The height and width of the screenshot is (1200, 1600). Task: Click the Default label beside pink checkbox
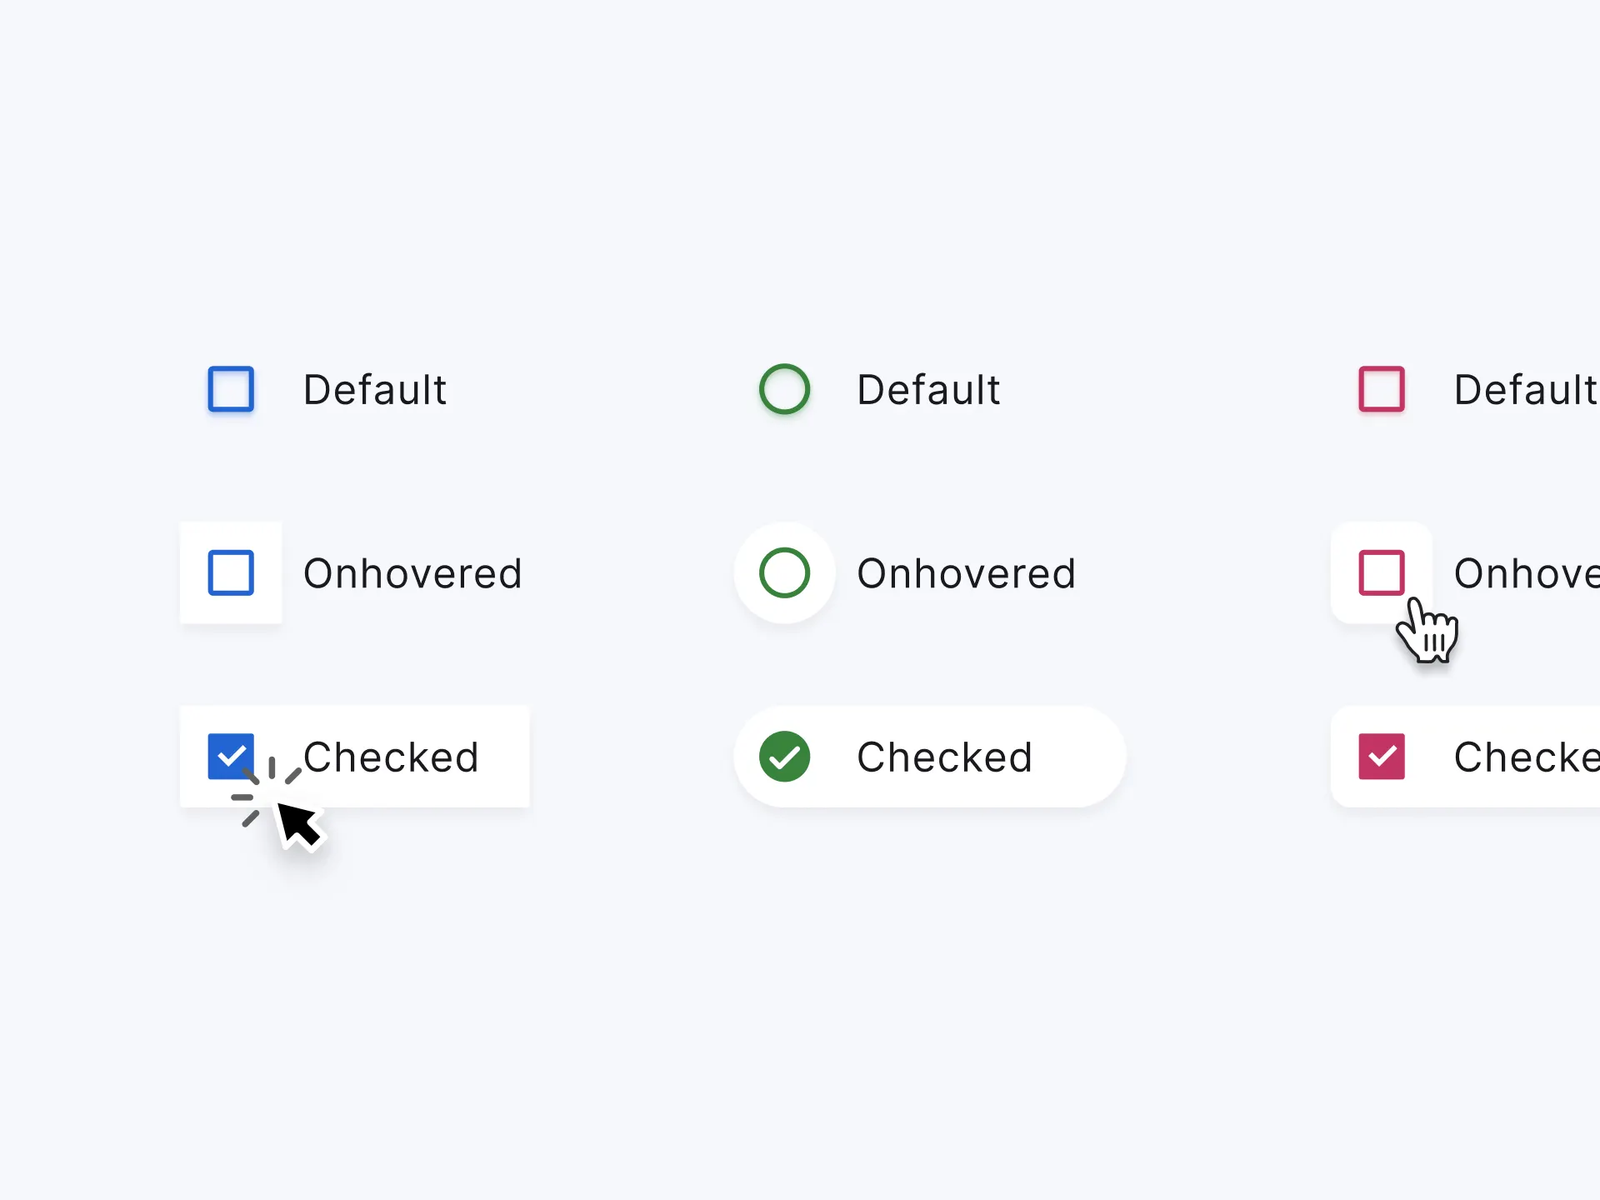point(1525,390)
